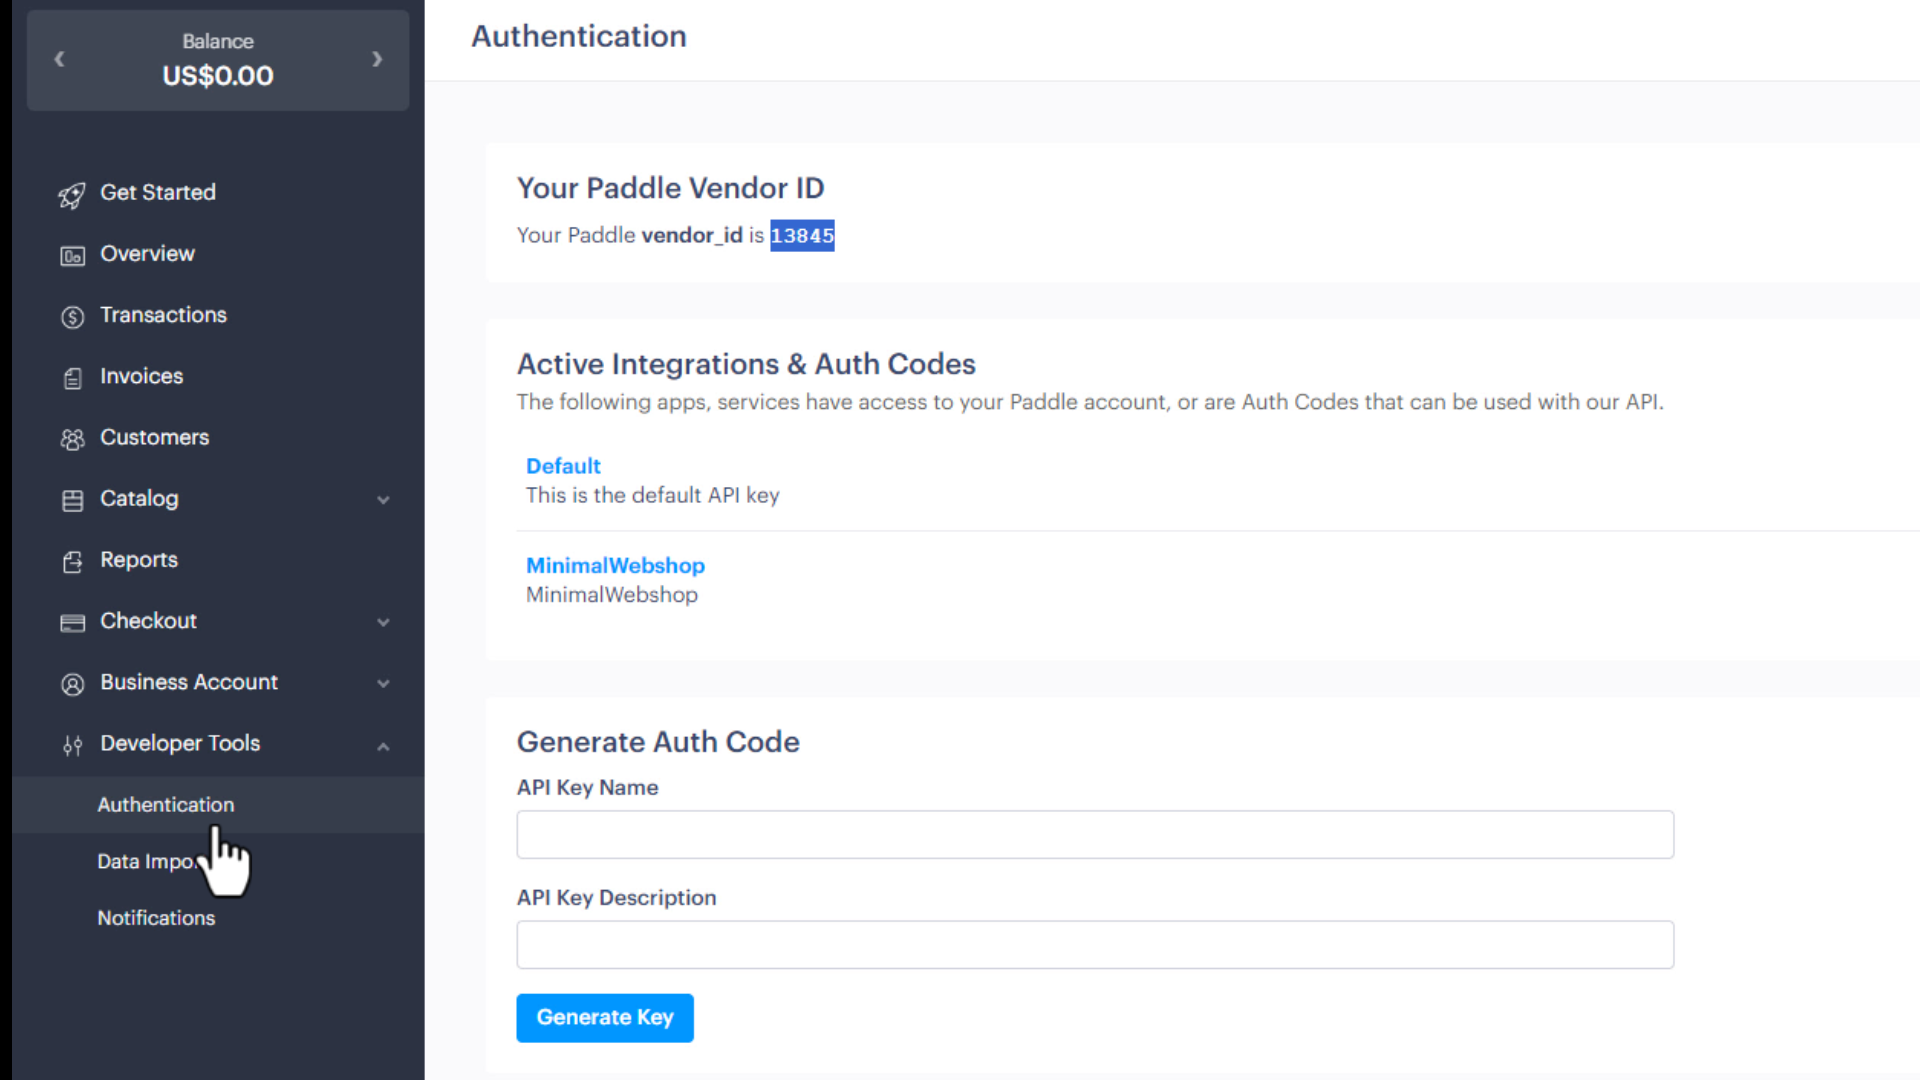
Task: Click the Transactions dollar icon
Action: [72, 317]
